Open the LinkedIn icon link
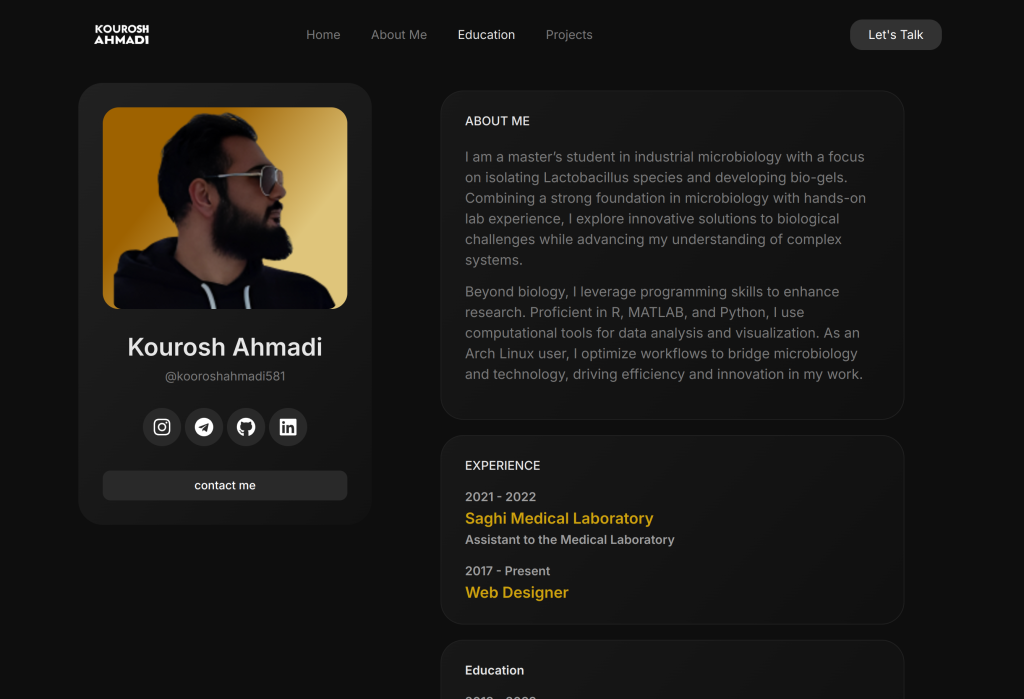The image size is (1024, 699). point(288,427)
